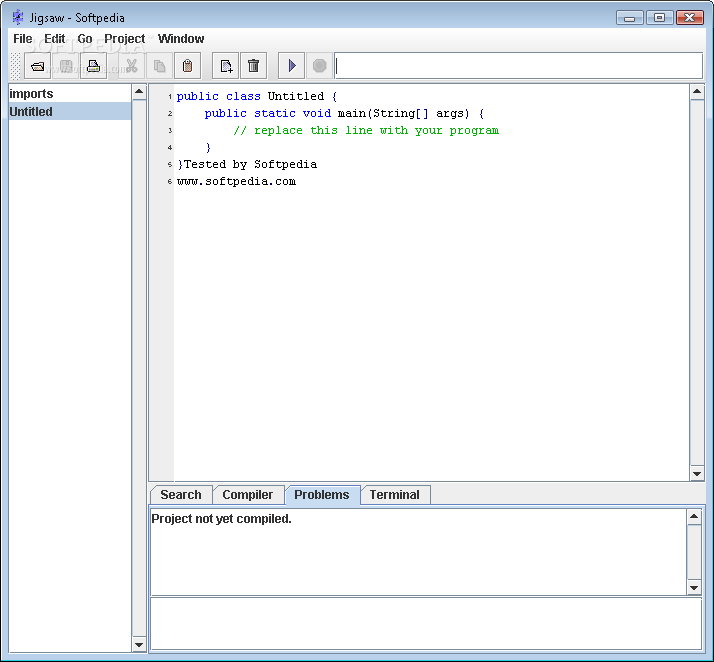Click the Problems panel scroll up arrow
Viewport: 714px width, 662px height.
click(x=694, y=516)
